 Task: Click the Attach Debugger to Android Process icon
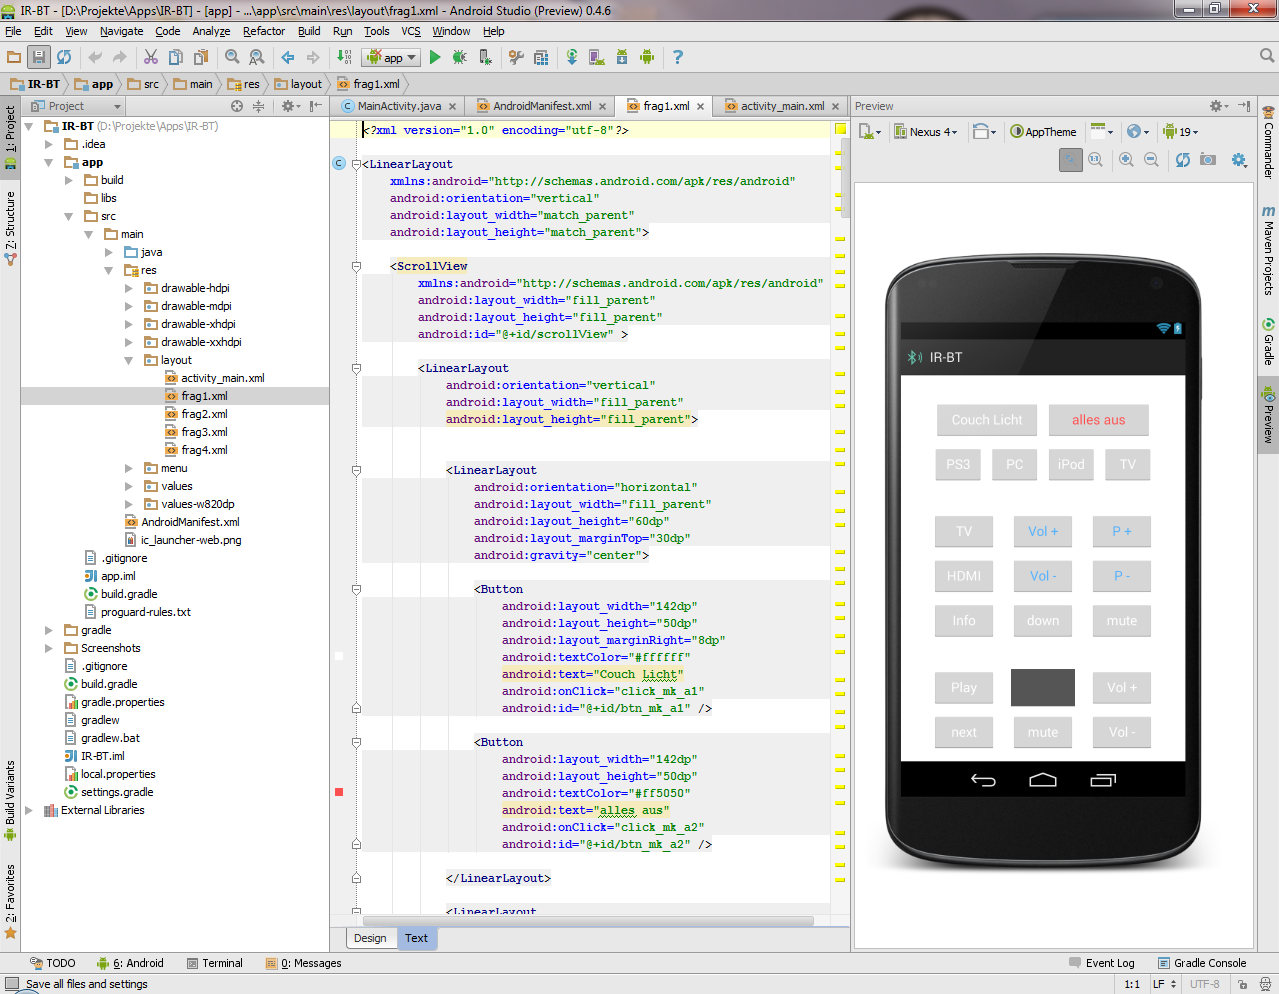(485, 57)
